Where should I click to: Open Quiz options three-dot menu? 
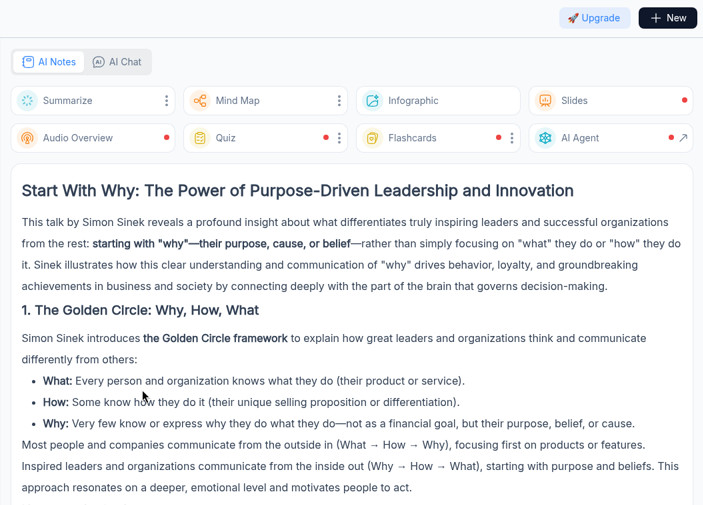pos(339,138)
